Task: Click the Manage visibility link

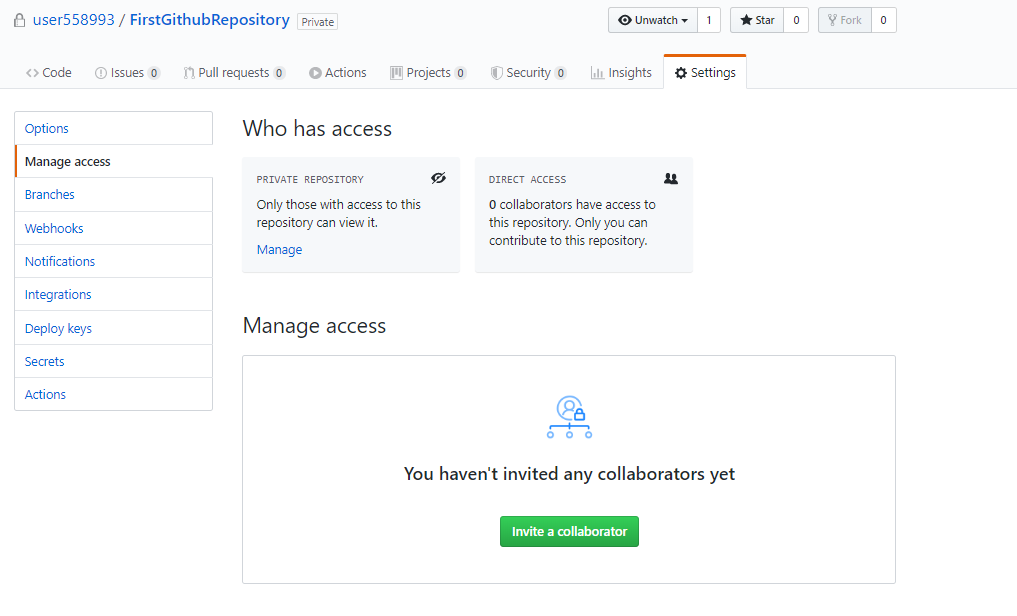Action: (x=280, y=250)
